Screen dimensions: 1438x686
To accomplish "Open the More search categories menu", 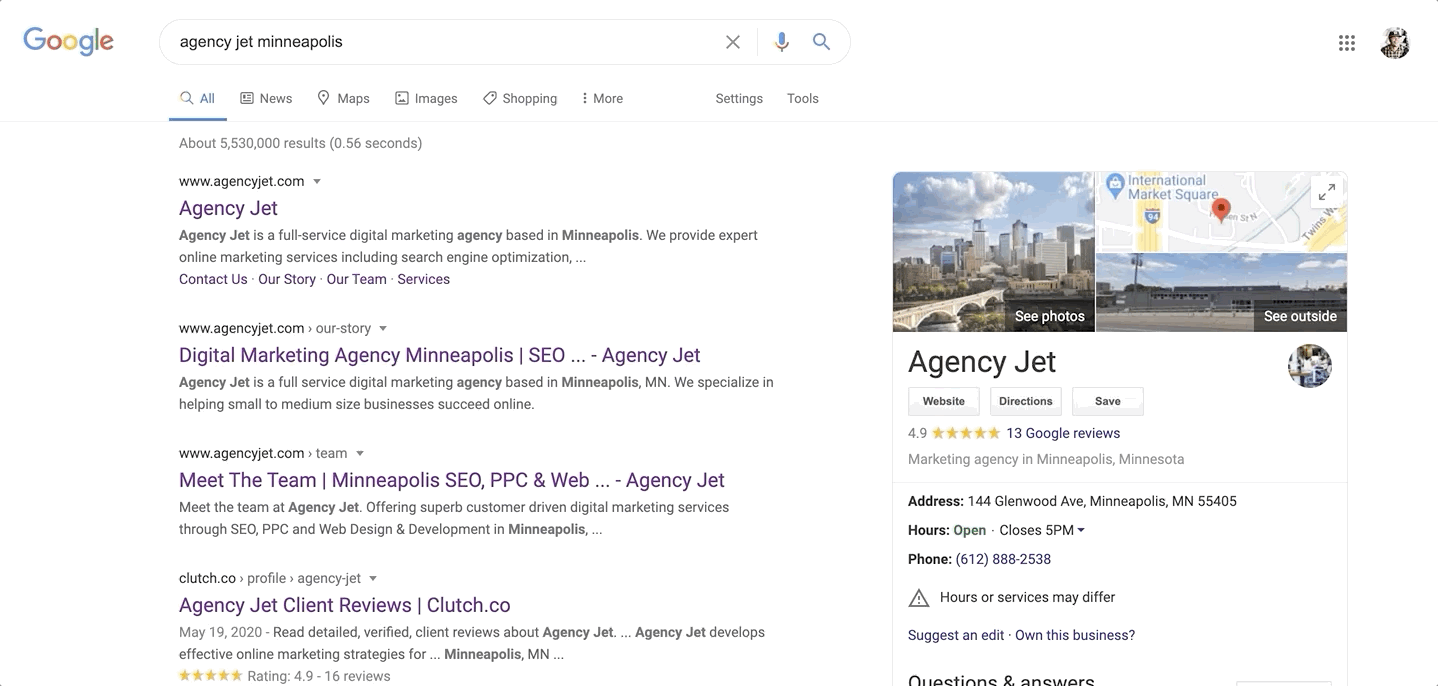I will [601, 98].
